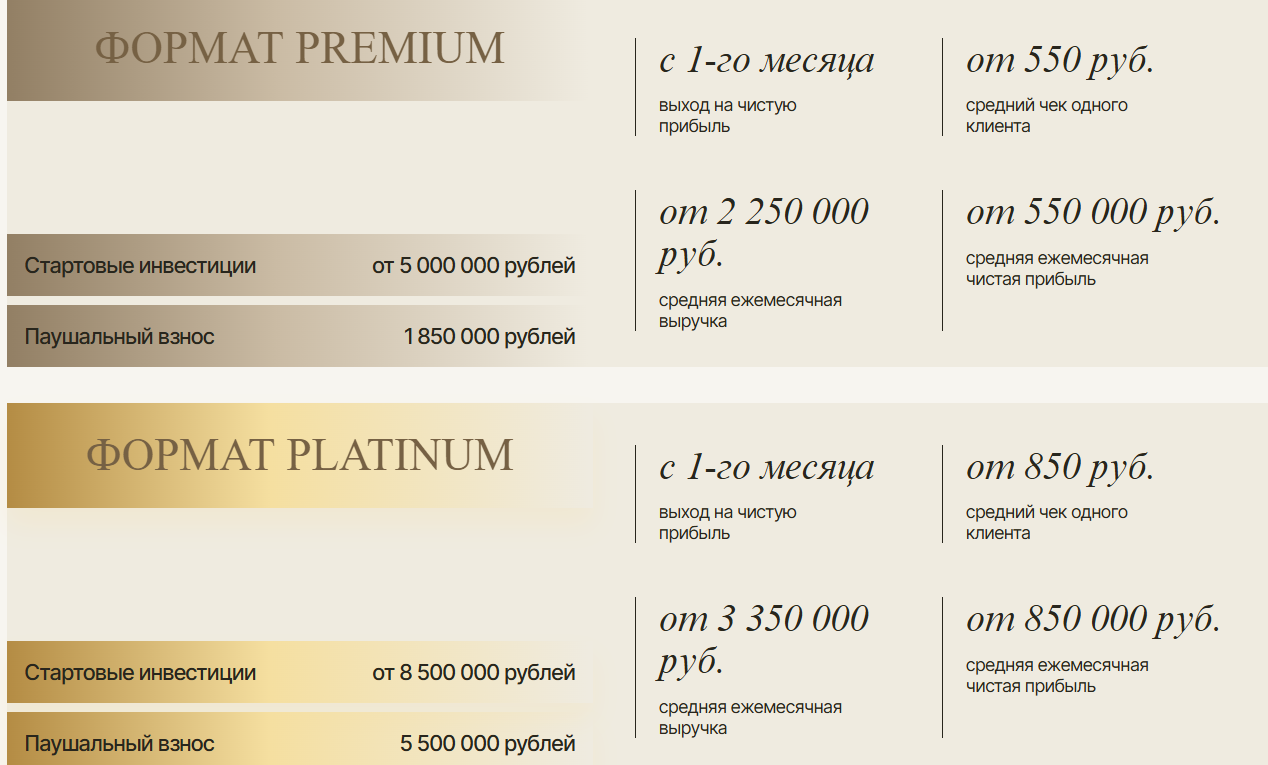Click the ФОРМАТ PREMIUM heading banner
This screenshot has height=765, width=1268.
pos(299,49)
